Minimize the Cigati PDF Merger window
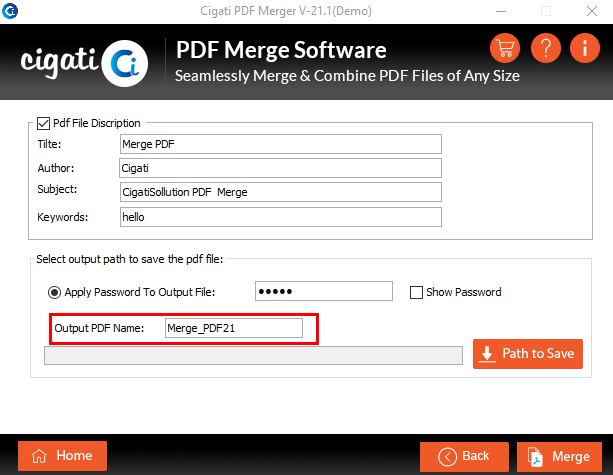The width and height of the screenshot is (613, 475). [x=501, y=11]
